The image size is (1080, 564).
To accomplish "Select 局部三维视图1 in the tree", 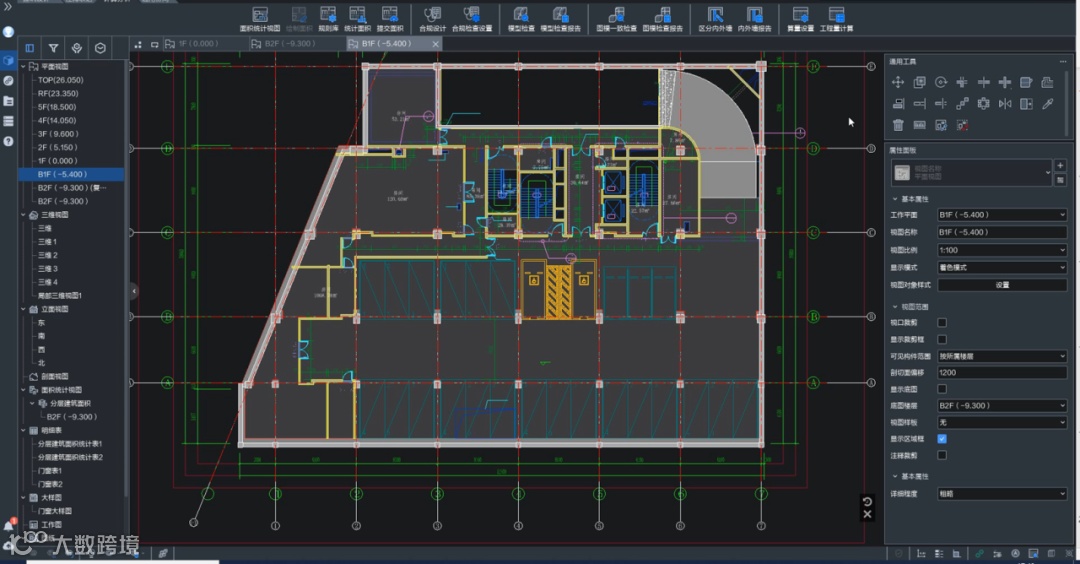I will (x=59, y=295).
